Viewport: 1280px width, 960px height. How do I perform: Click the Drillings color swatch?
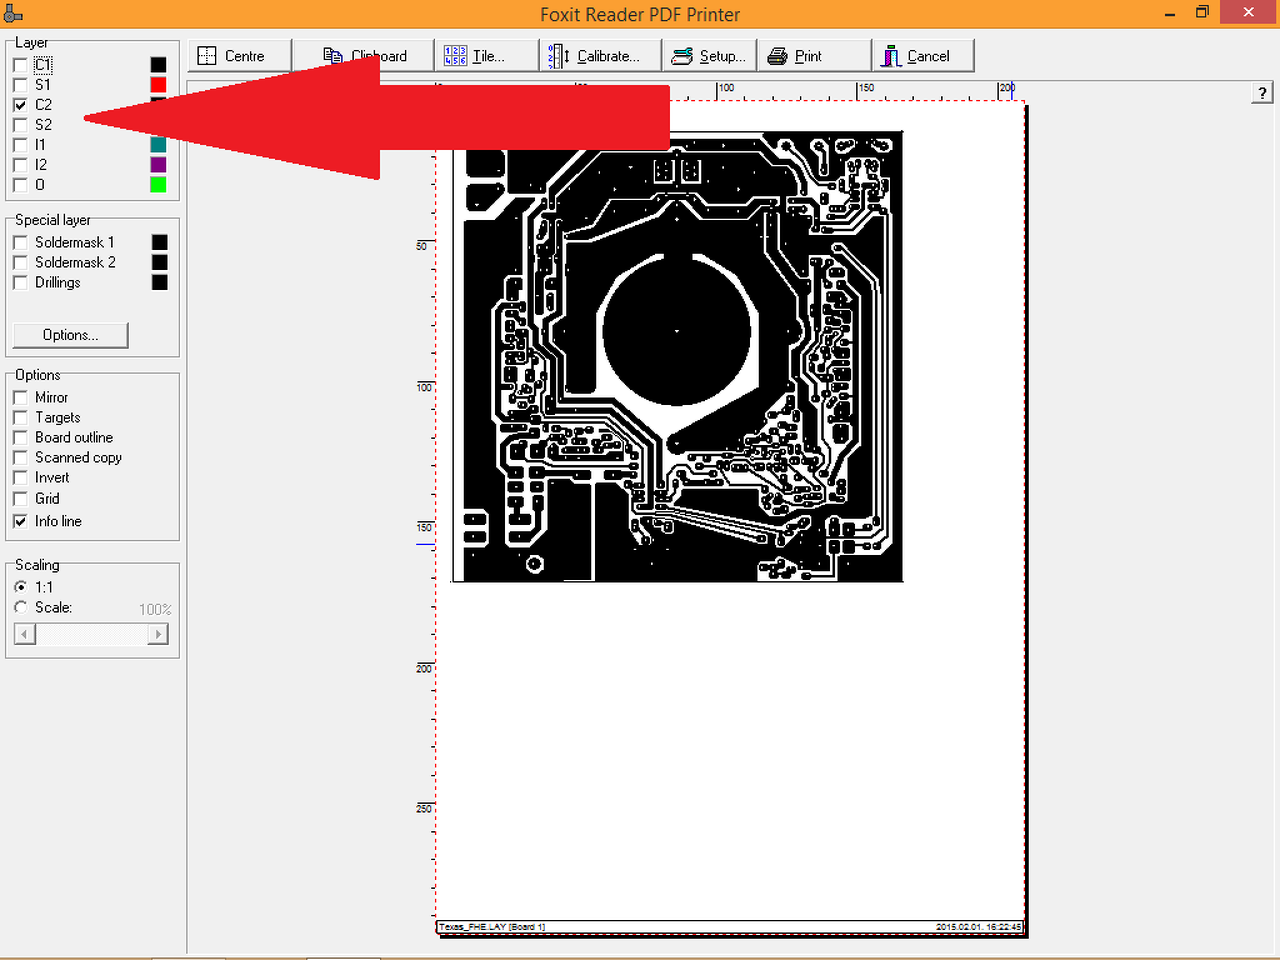coord(159,283)
